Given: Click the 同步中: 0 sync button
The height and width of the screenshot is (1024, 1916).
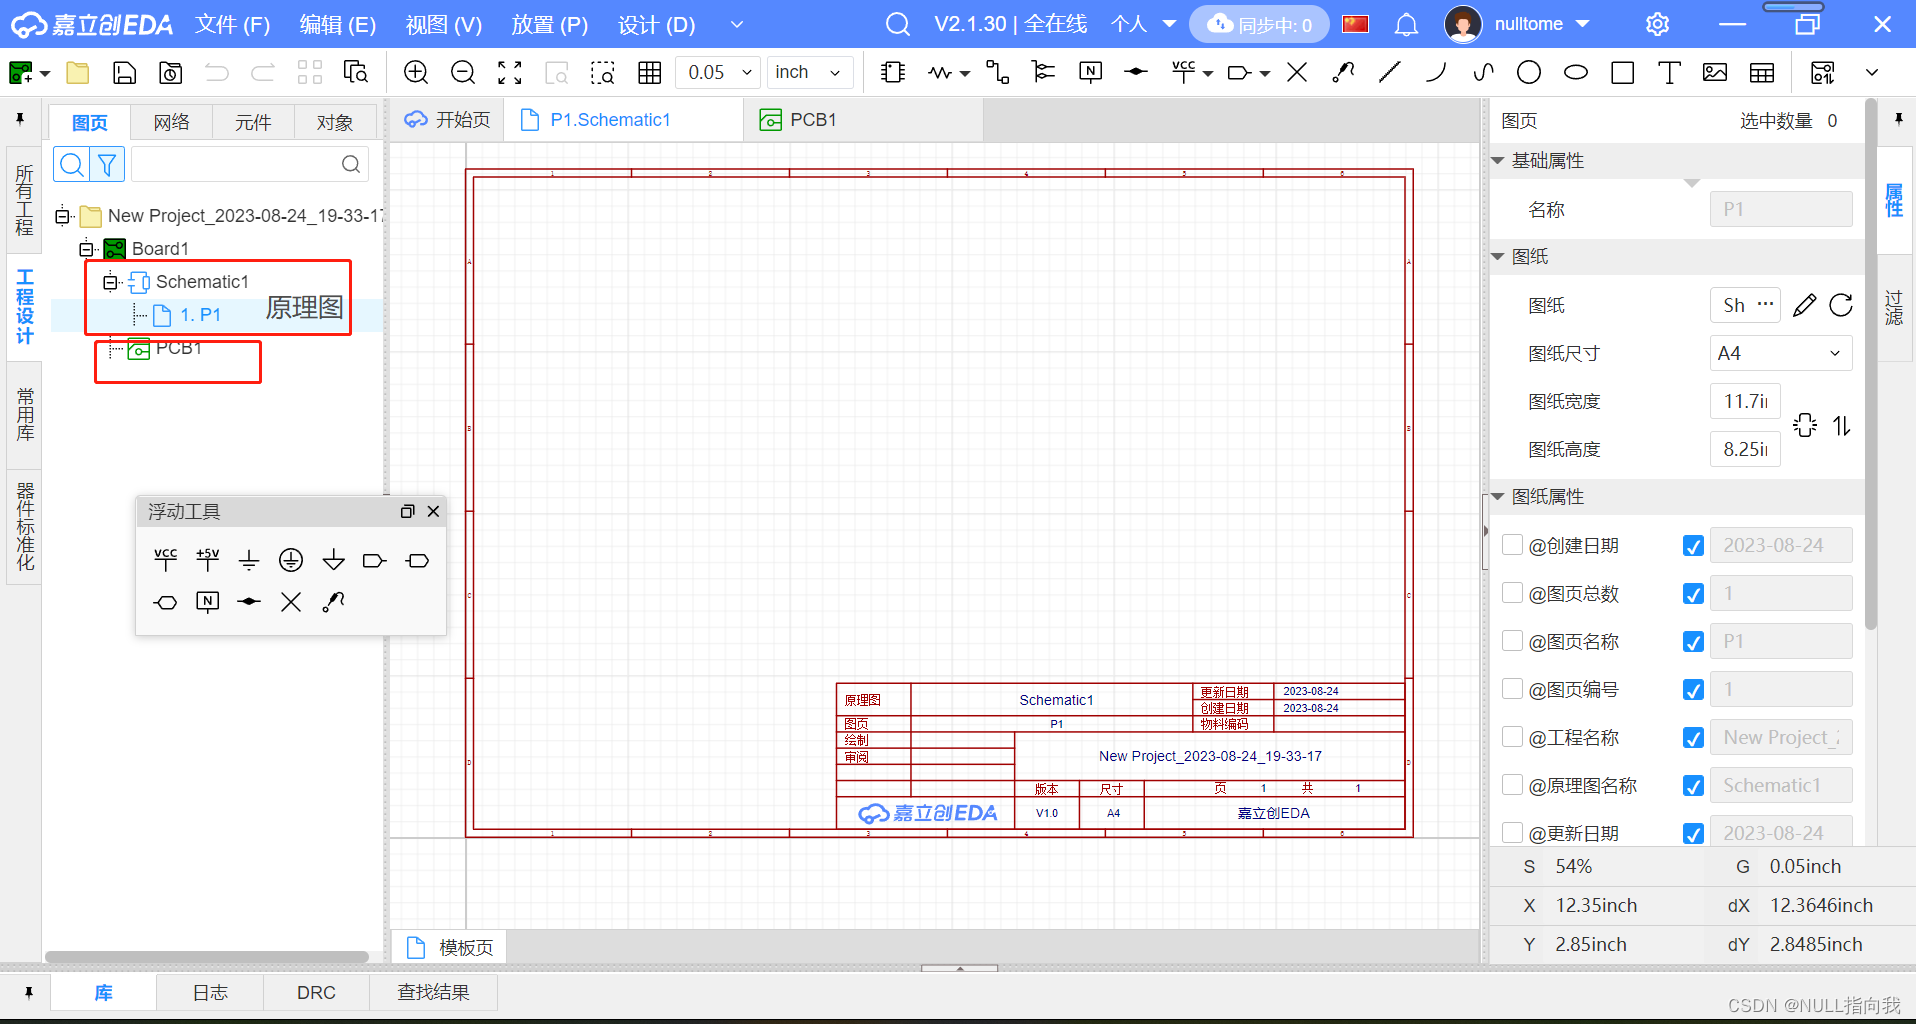Looking at the screenshot, I should point(1259,25).
